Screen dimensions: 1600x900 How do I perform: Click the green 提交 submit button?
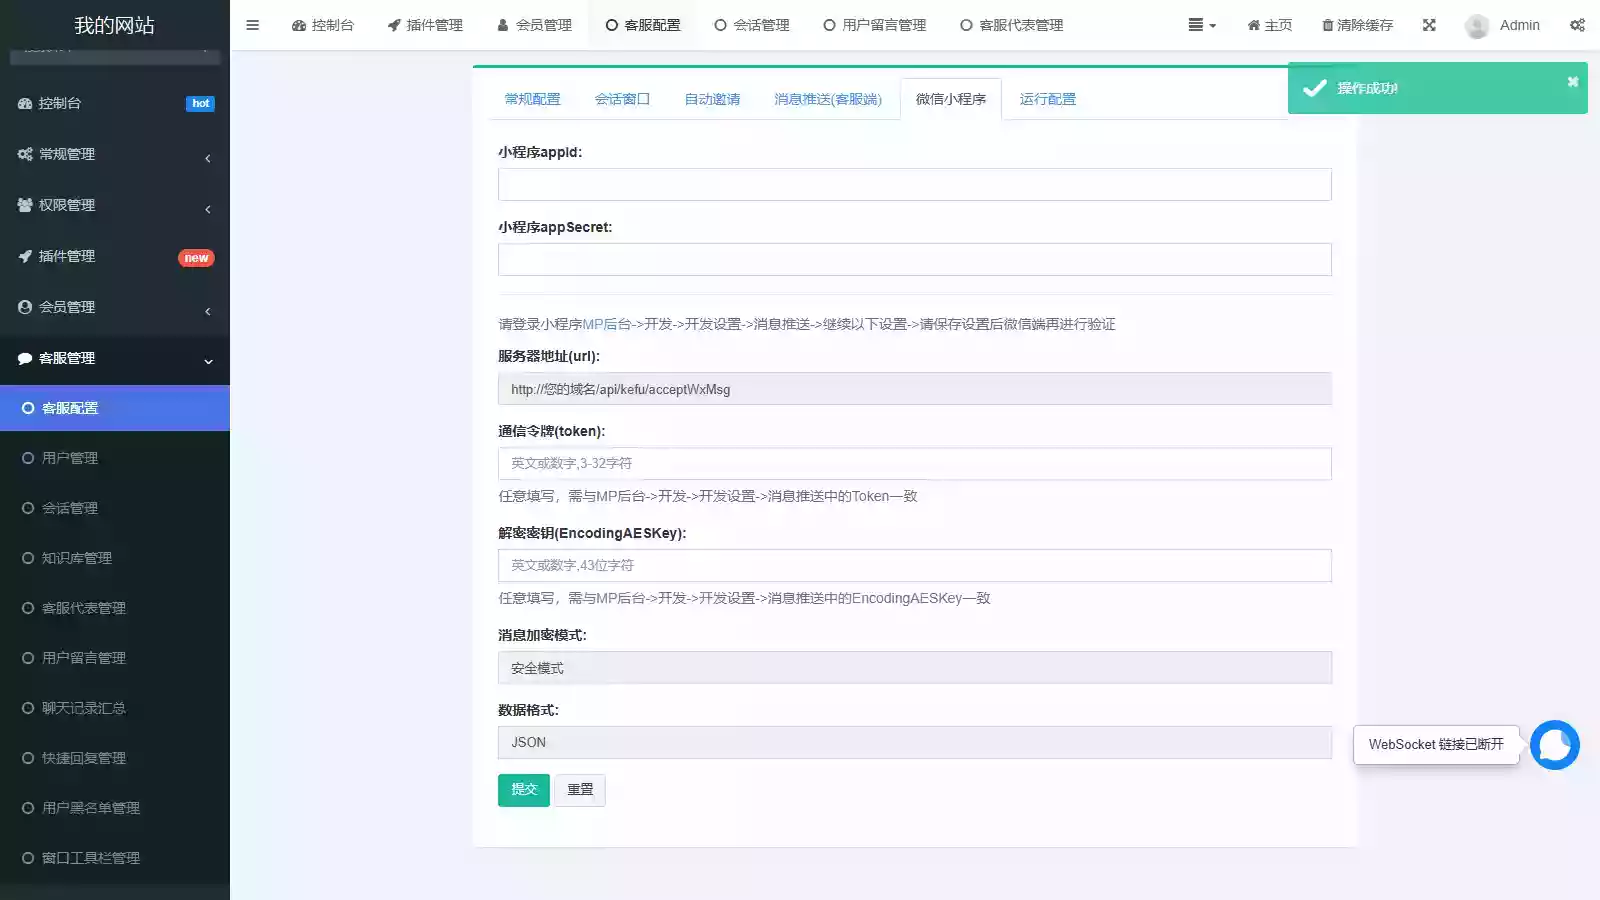(x=523, y=789)
